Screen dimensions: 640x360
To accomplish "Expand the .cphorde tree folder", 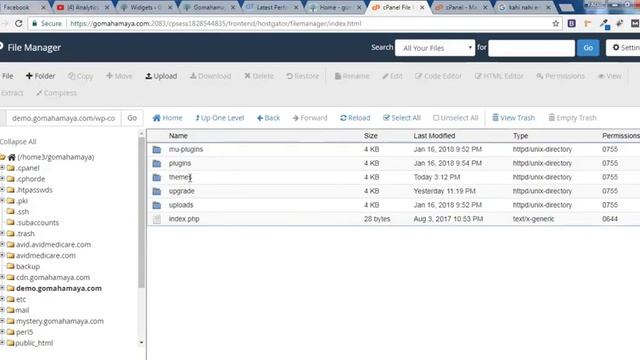I will click(2, 179).
